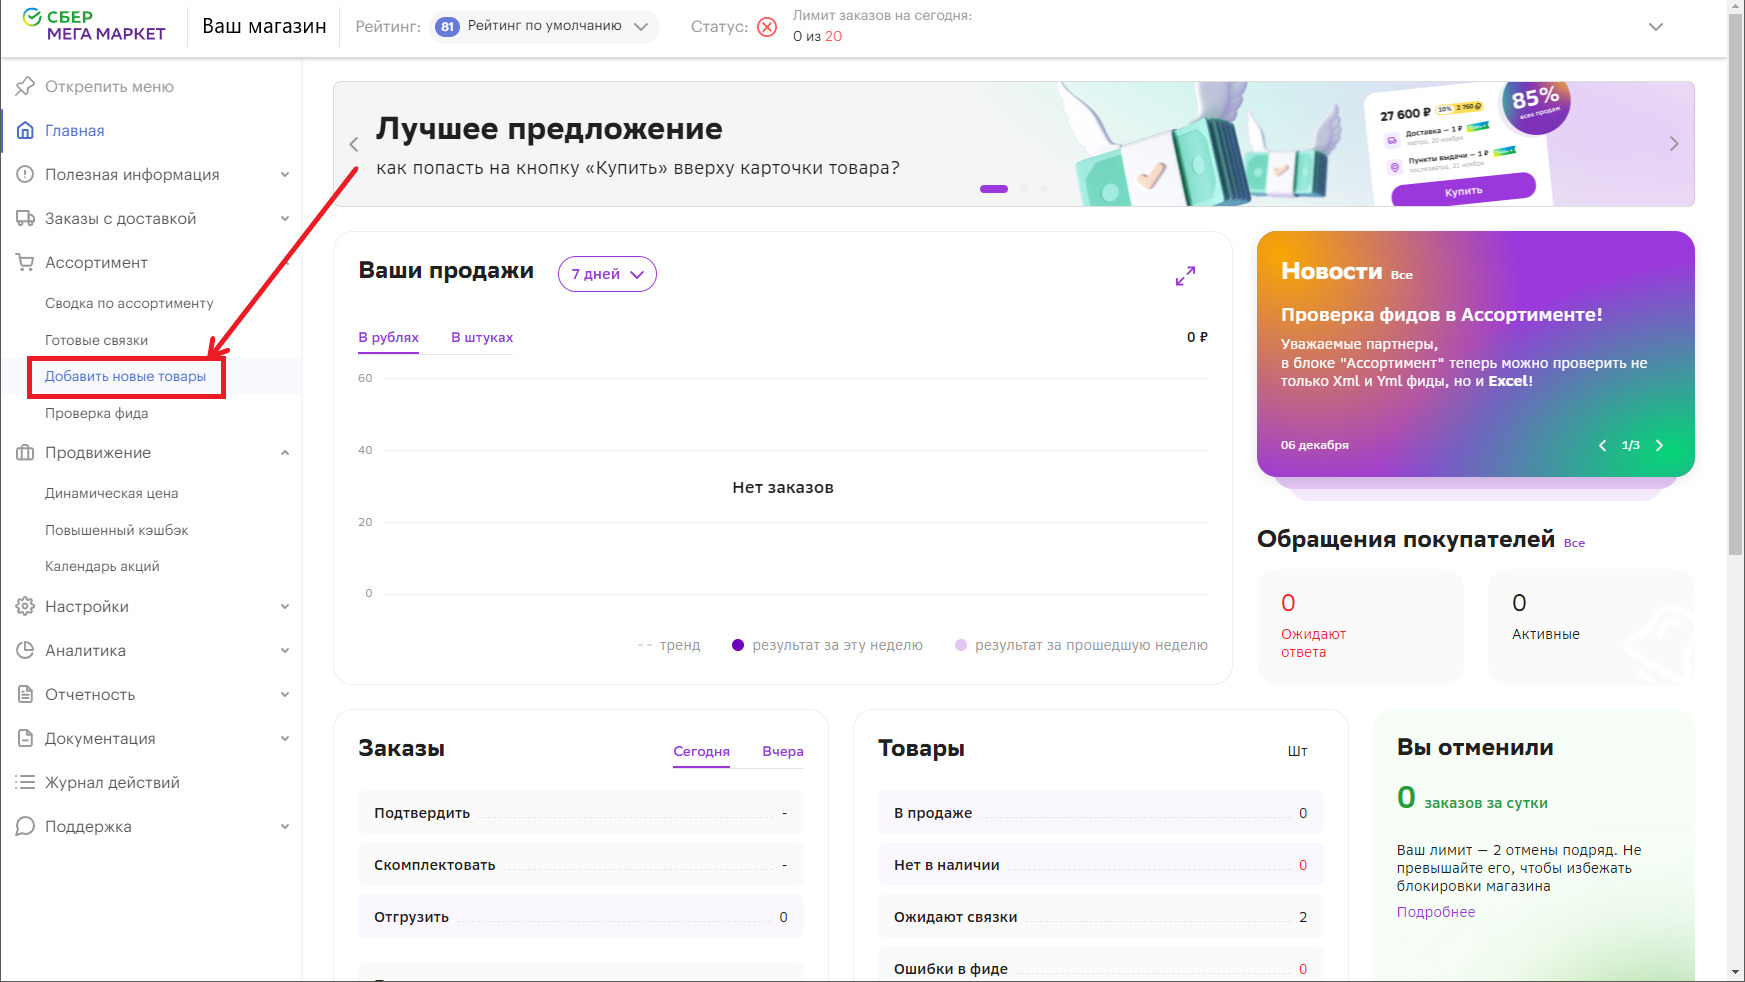This screenshot has width=1745, height=982.
Task: Click the chat bubble icon for Поддержка
Action: click(x=25, y=826)
